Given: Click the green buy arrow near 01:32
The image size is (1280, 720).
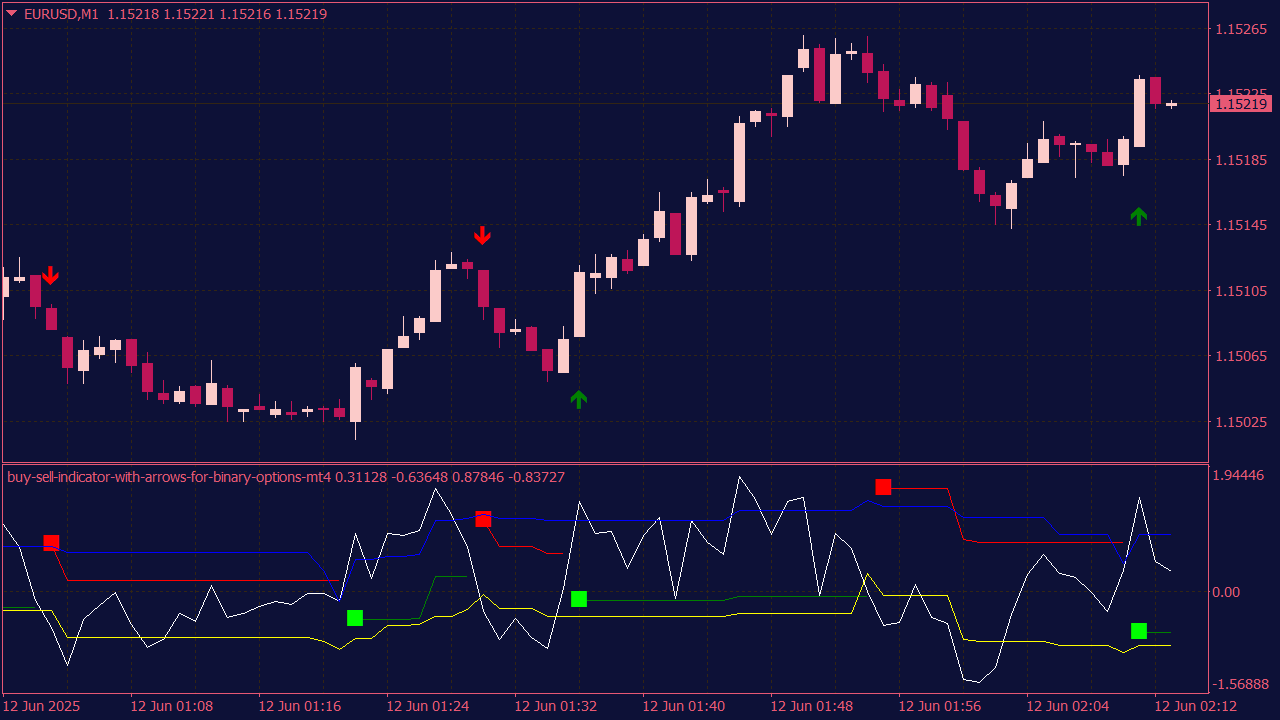Looking at the screenshot, I should click(578, 400).
